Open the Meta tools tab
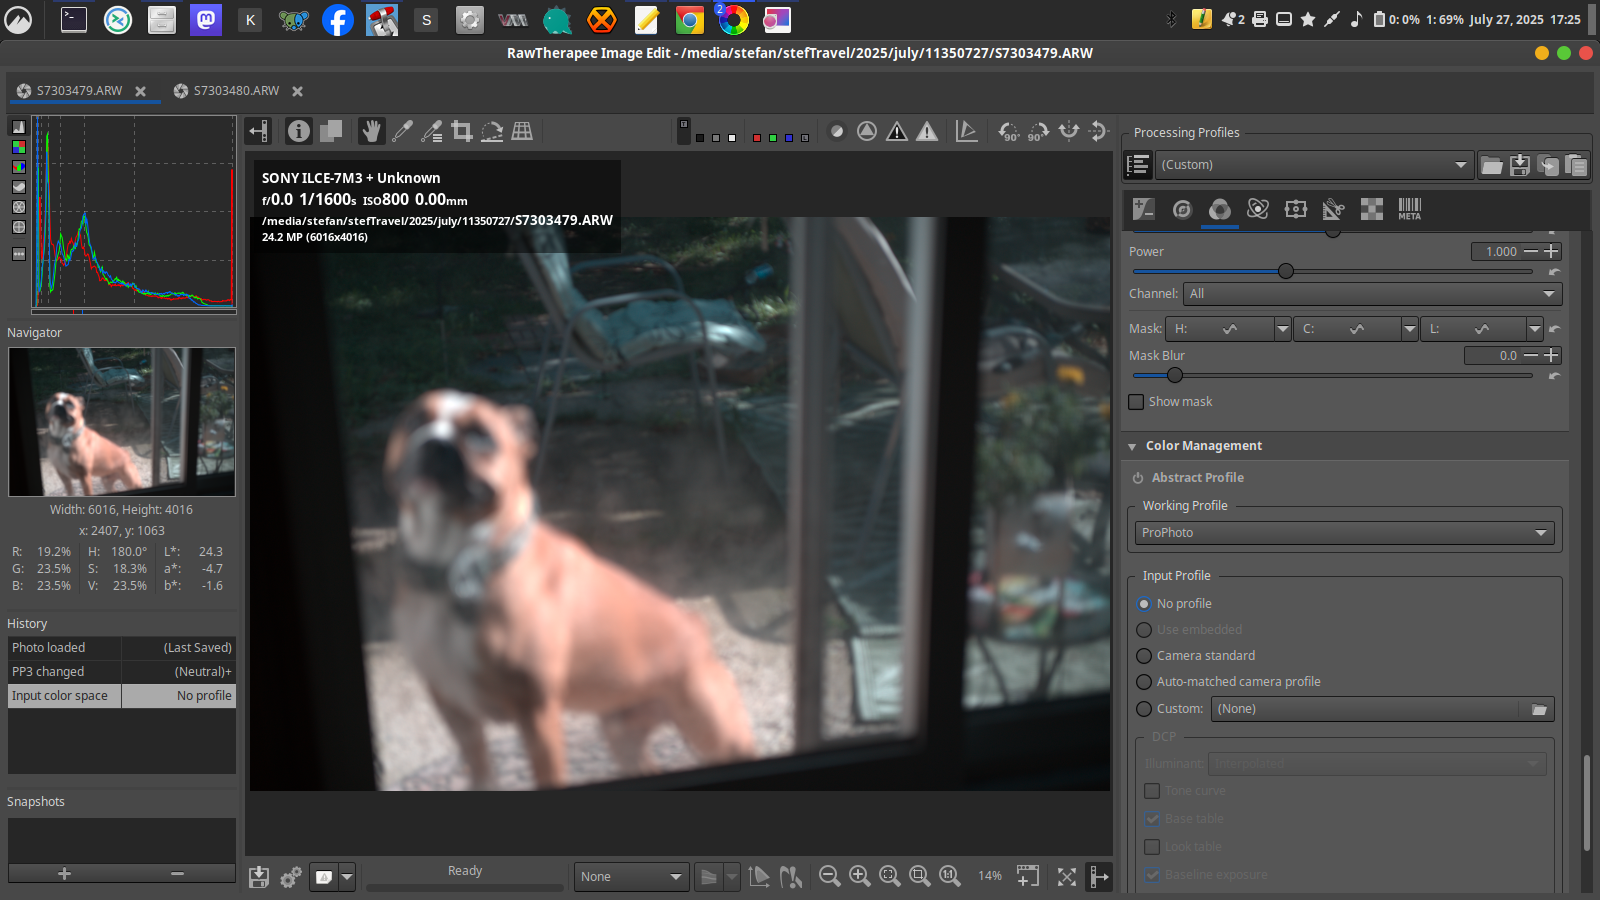This screenshot has height=900, width=1600. click(x=1409, y=209)
